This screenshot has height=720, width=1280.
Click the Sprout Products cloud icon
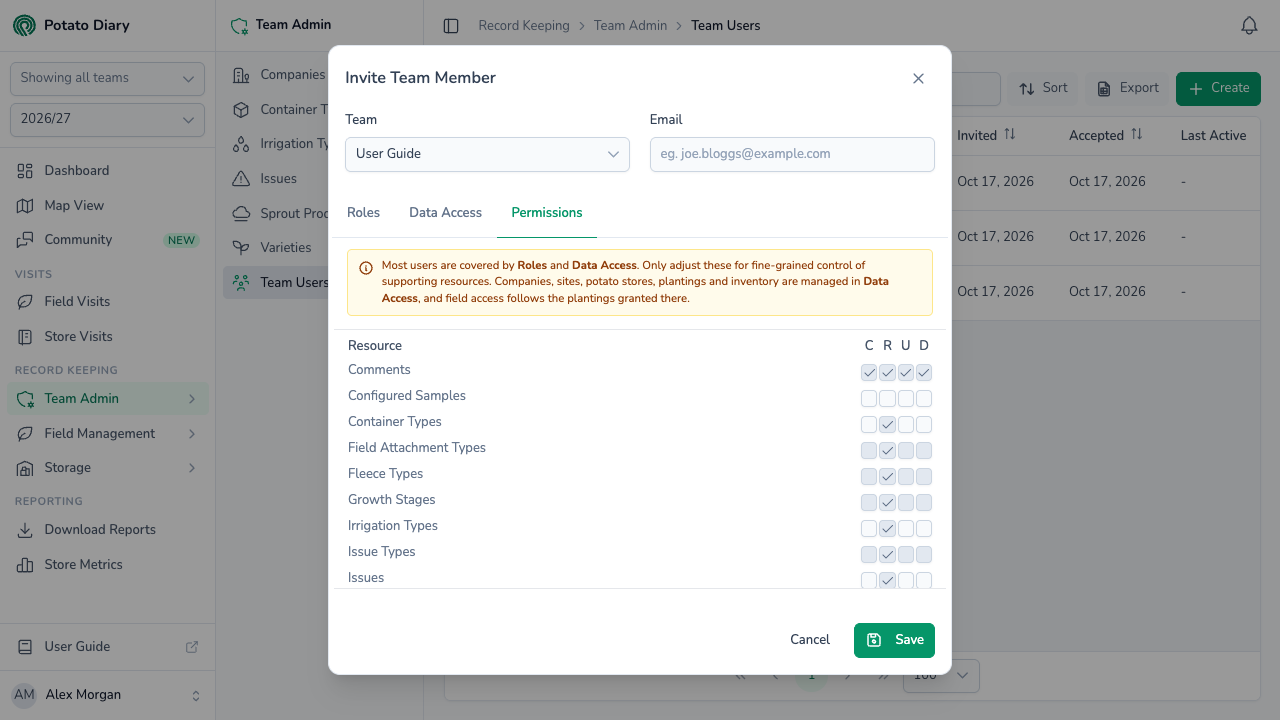(241, 214)
